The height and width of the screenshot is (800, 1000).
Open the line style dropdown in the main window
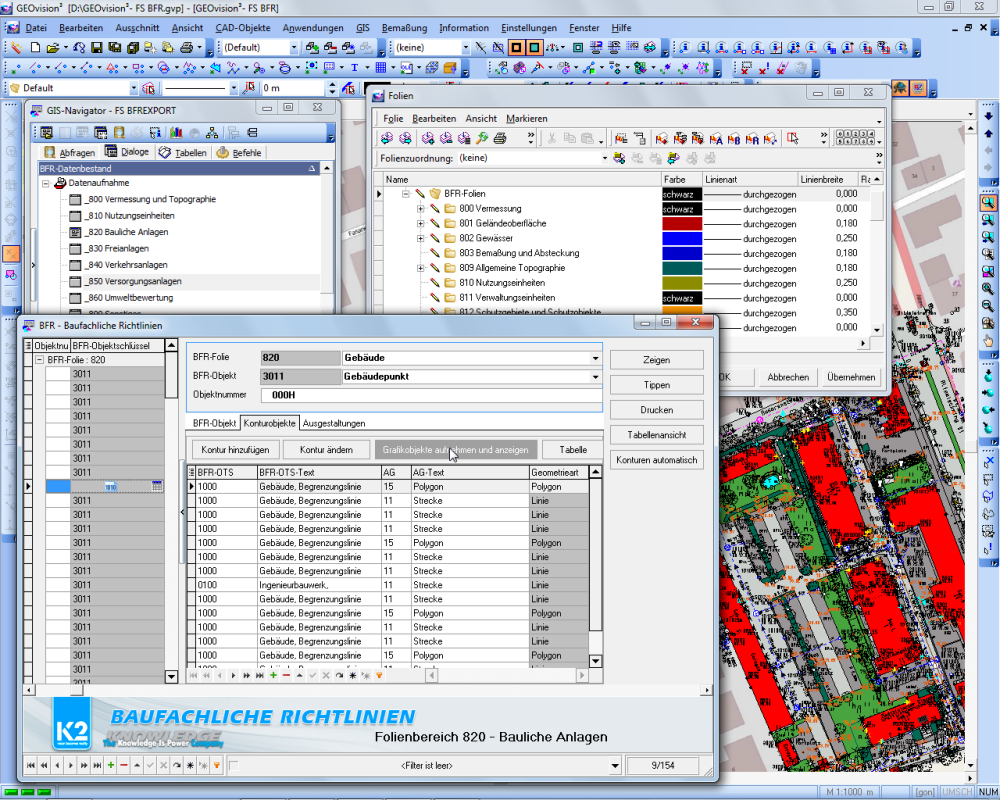[x=233, y=88]
